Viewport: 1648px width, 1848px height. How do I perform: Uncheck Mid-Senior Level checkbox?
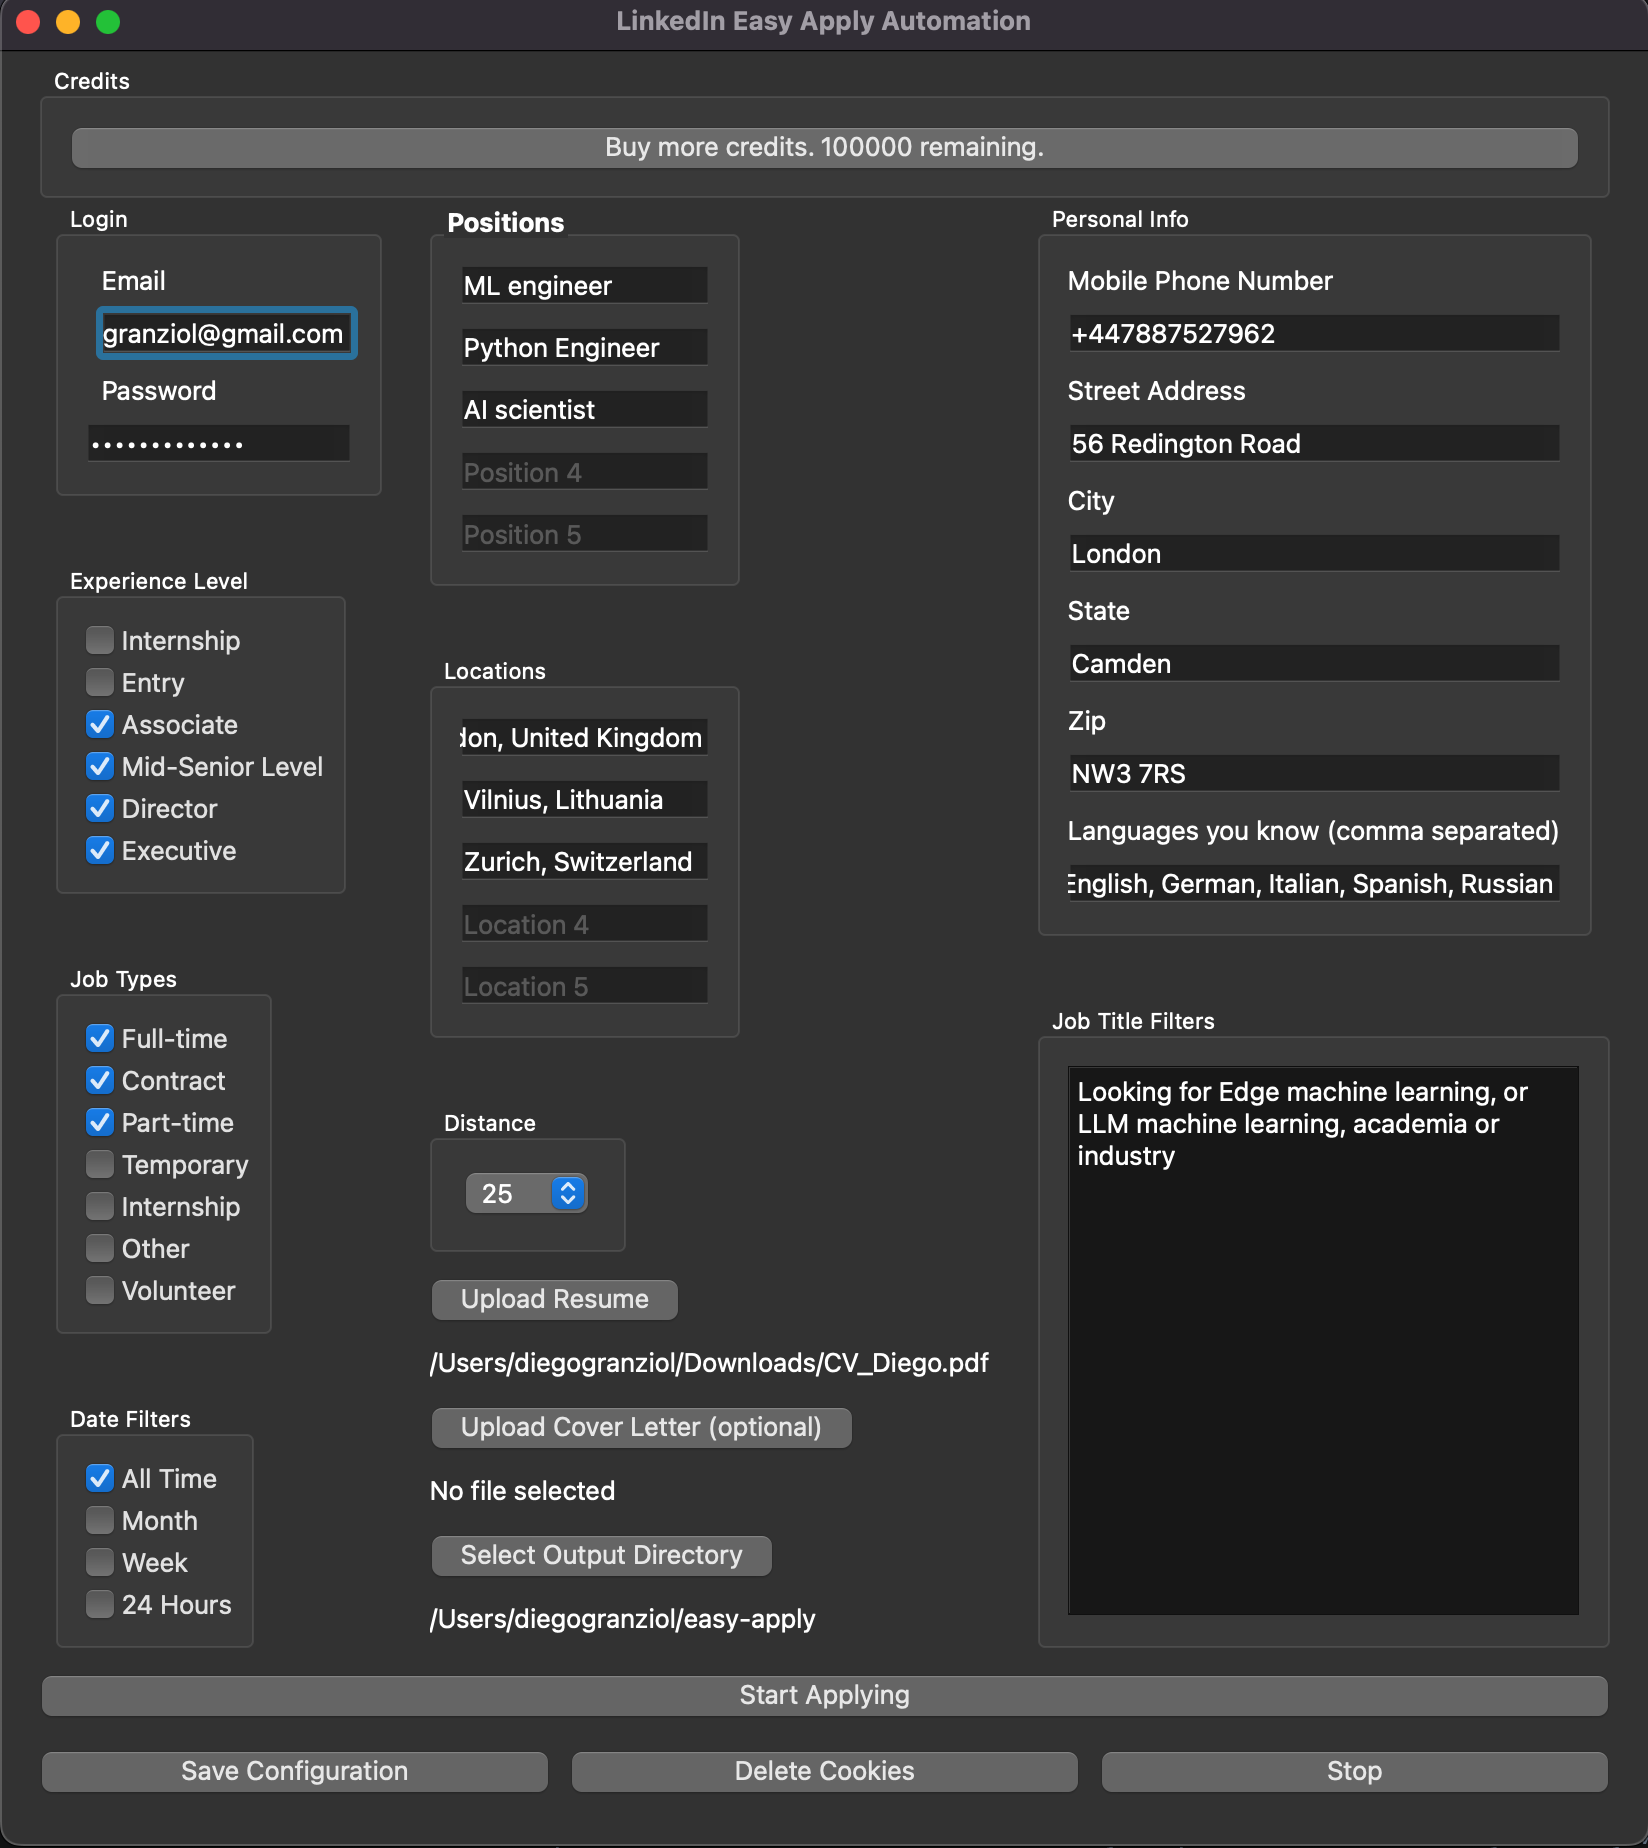[100, 766]
